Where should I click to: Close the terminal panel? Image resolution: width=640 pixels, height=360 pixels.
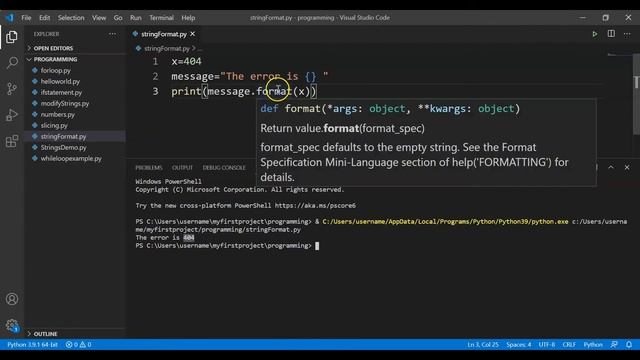point(627,167)
